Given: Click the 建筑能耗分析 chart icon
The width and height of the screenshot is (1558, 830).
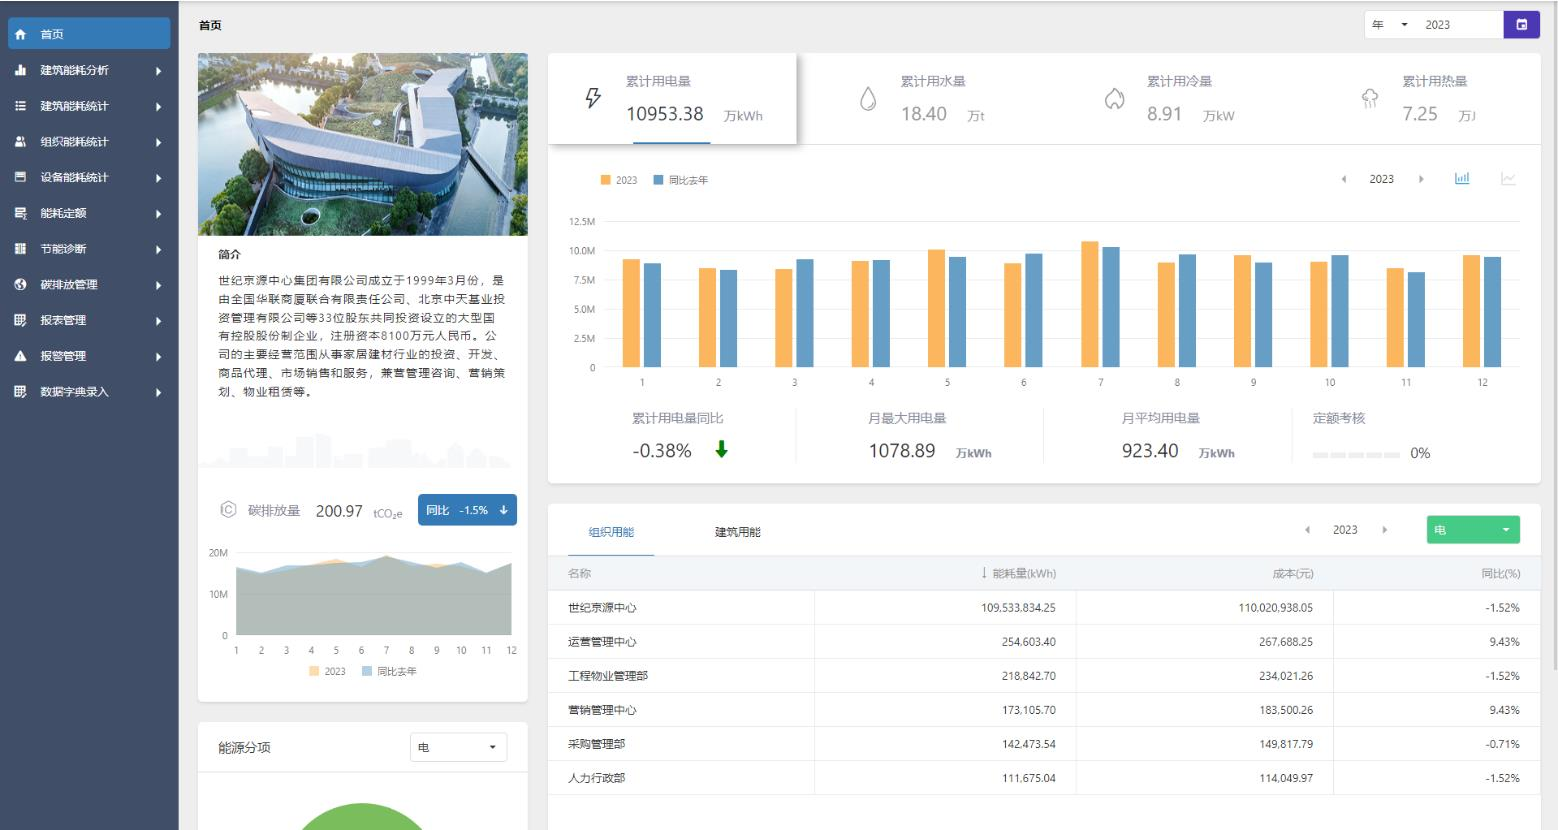Looking at the screenshot, I should (20, 70).
